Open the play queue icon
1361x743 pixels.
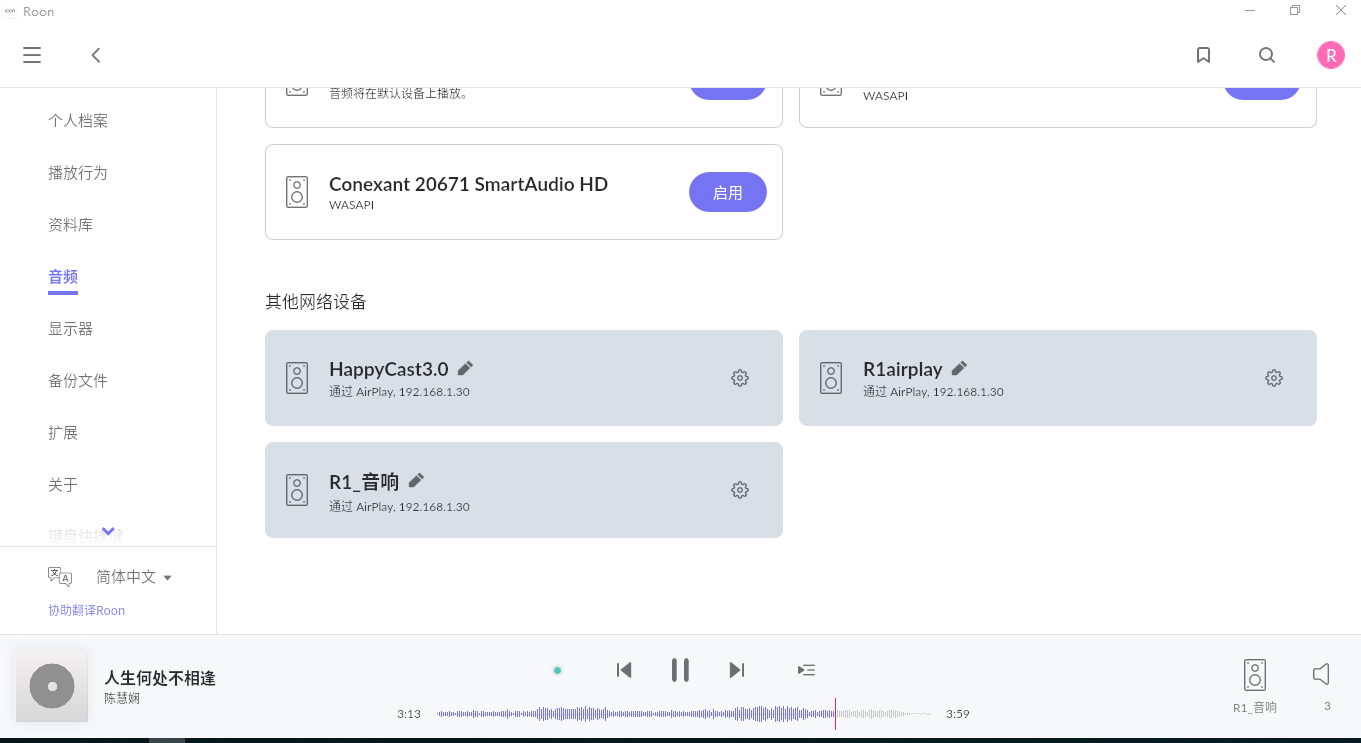(807, 670)
